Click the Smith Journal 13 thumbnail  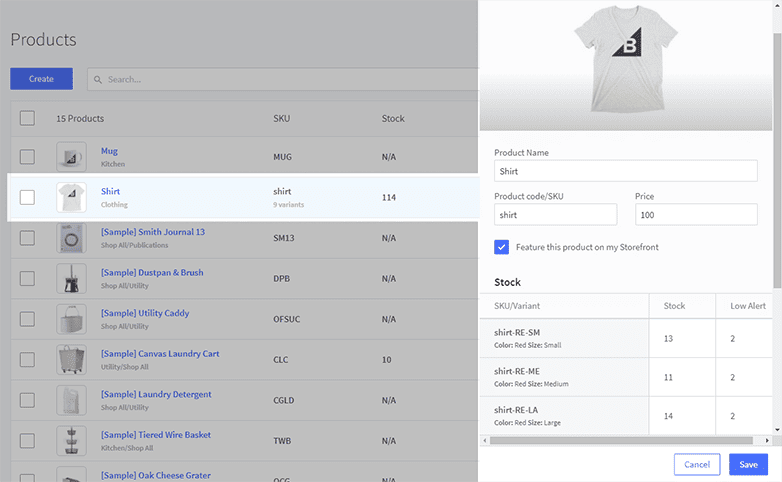point(71,238)
